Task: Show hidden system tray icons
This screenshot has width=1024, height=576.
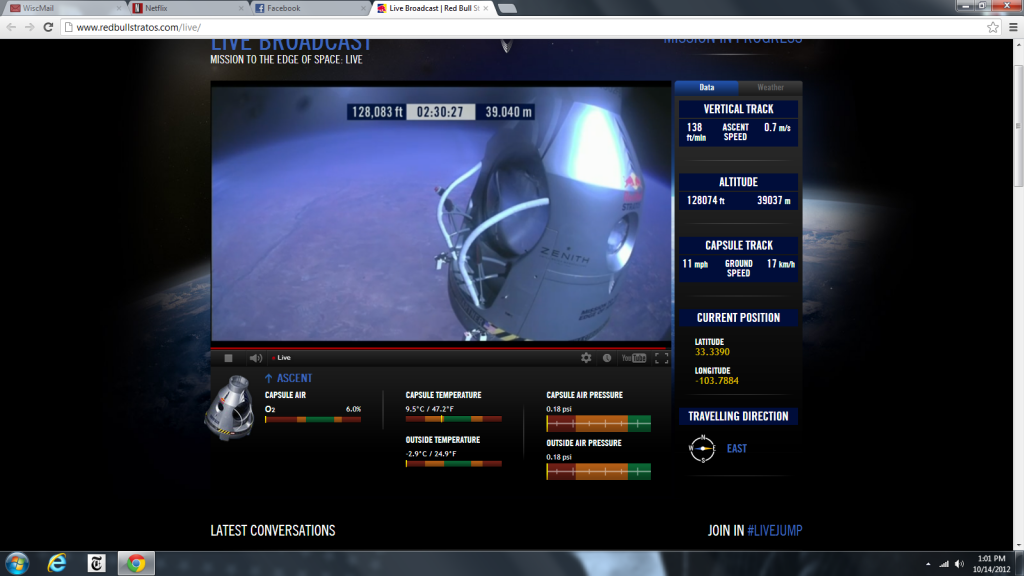Action: point(928,564)
